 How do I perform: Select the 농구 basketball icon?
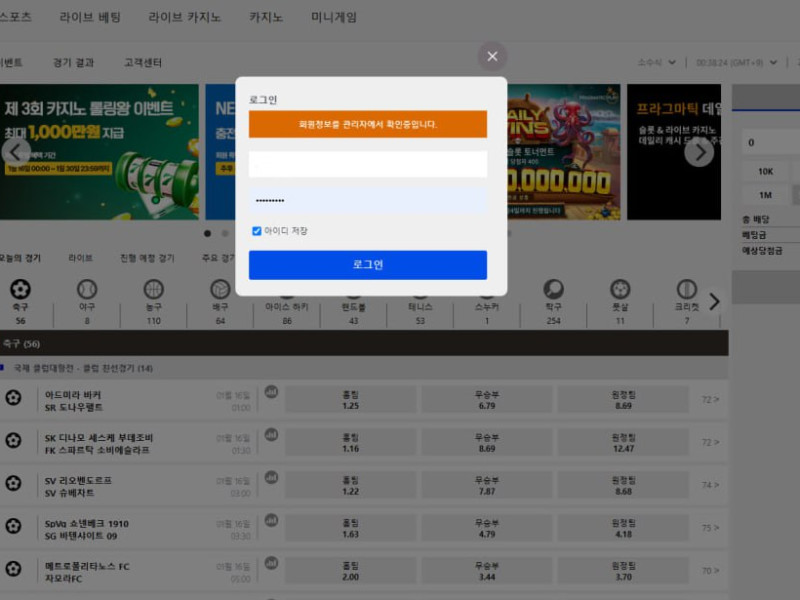tap(153, 289)
